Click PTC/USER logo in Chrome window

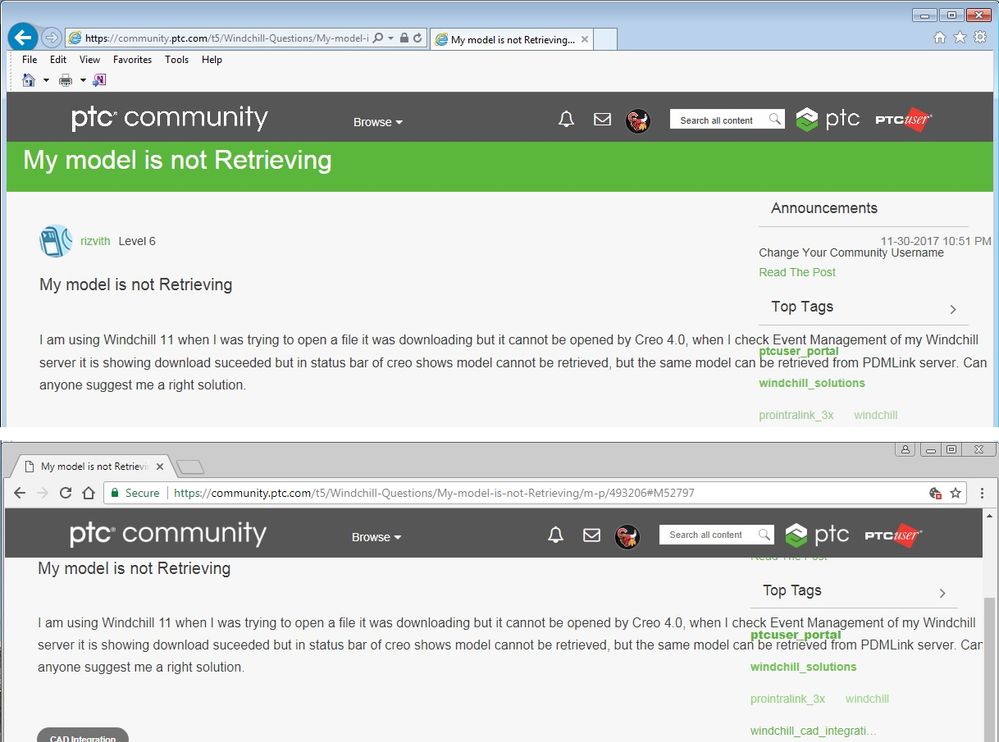(893, 535)
